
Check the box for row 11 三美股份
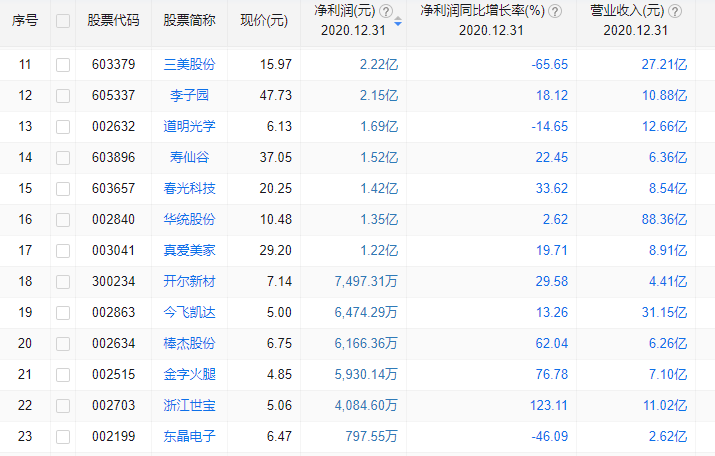[x=63, y=65]
